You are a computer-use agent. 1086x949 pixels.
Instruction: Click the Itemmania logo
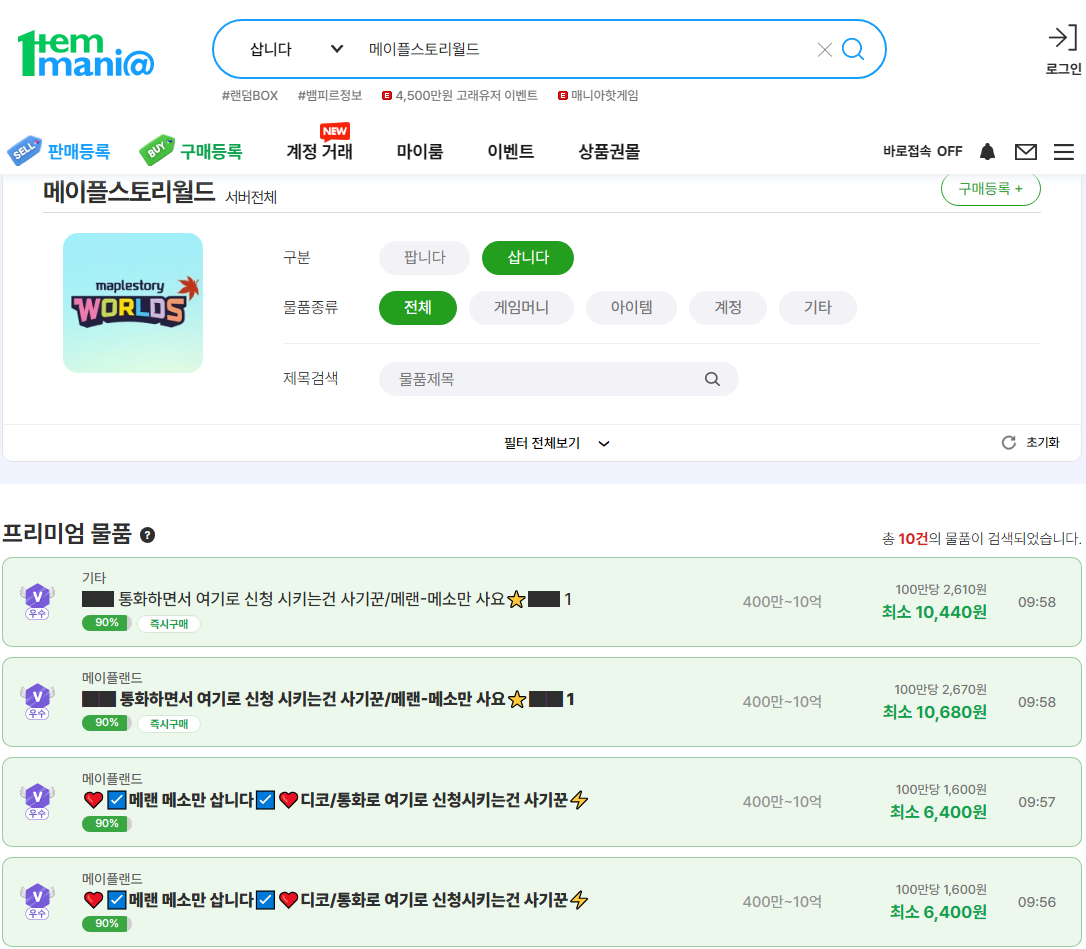coord(85,53)
